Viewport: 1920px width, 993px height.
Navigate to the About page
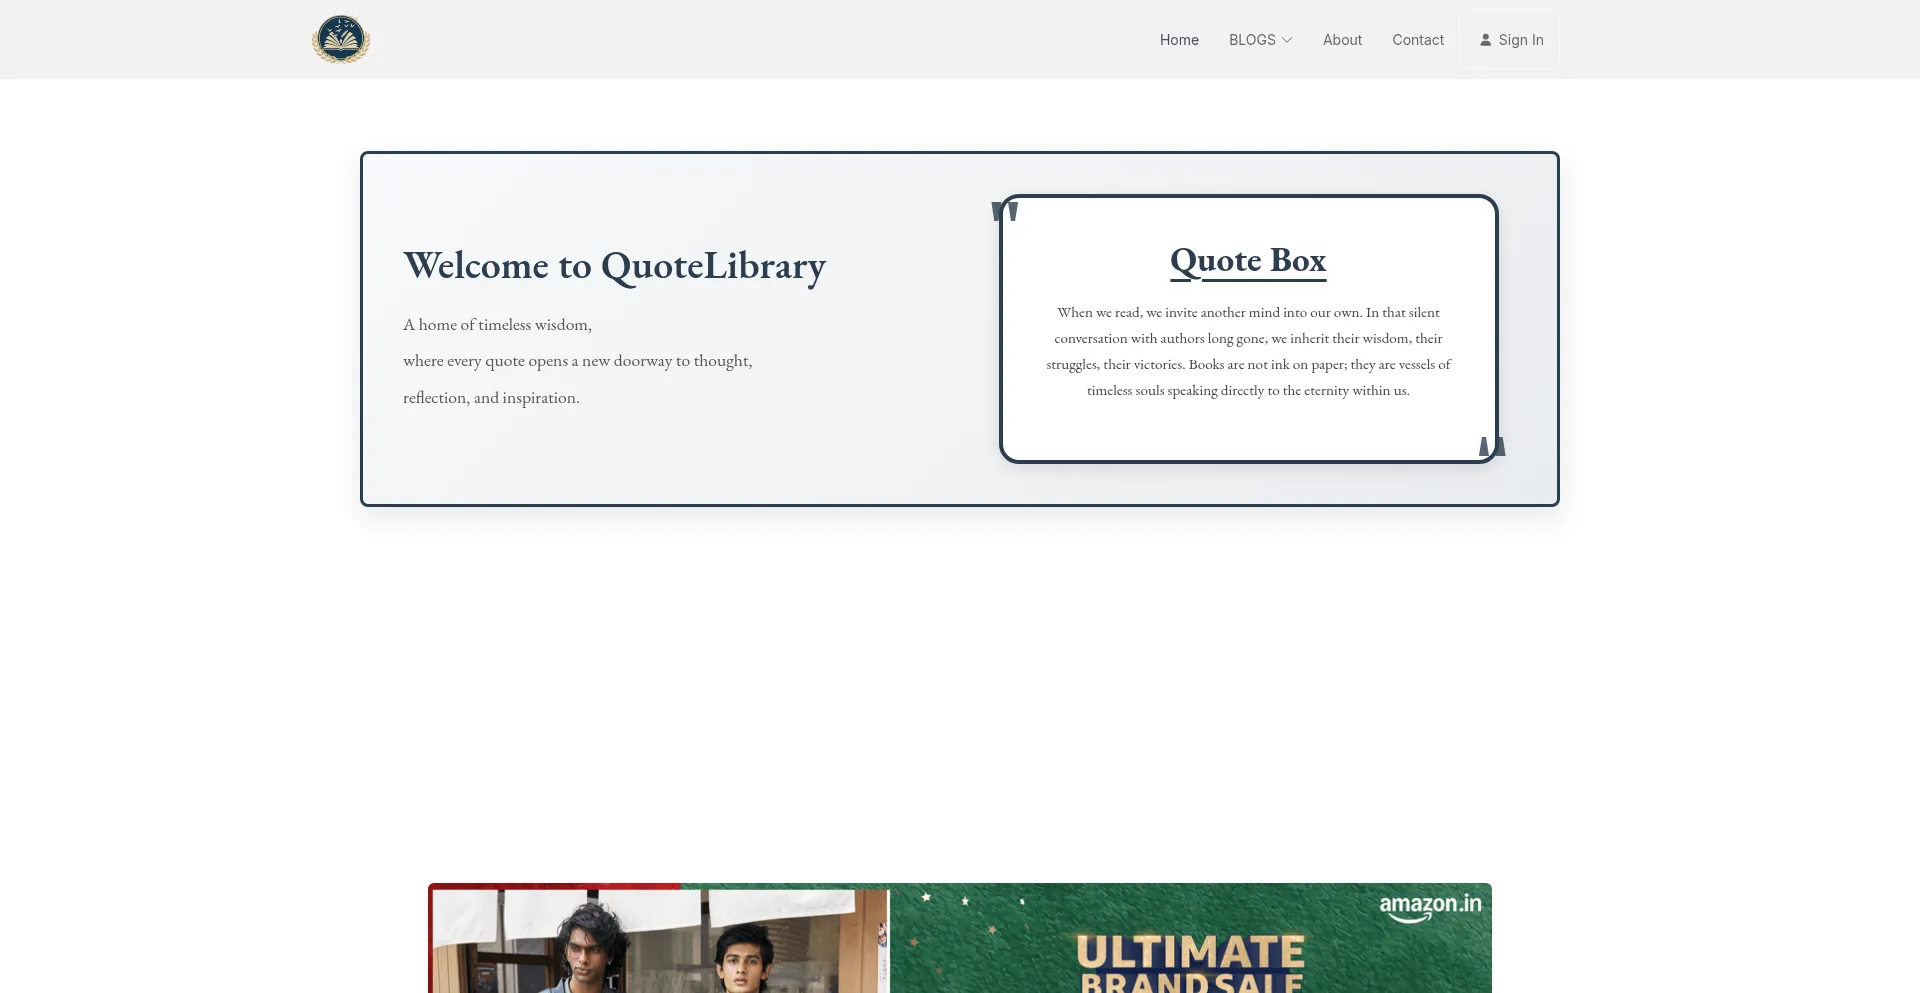pyautogui.click(x=1342, y=40)
